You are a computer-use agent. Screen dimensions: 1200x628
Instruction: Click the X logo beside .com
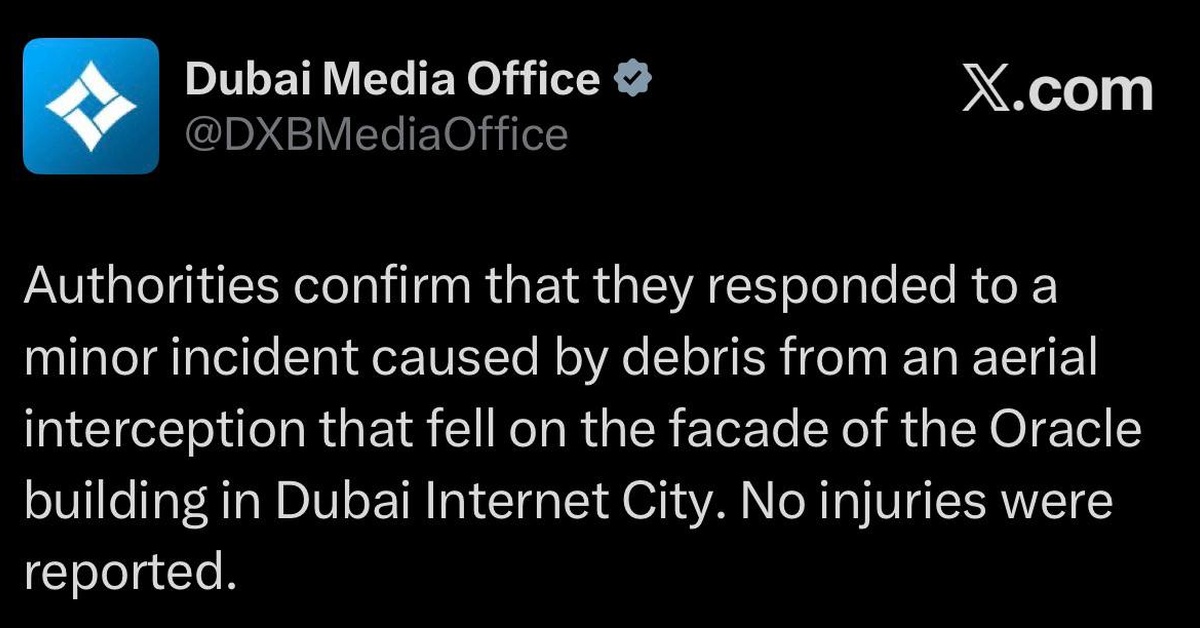[x=990, y=91]
